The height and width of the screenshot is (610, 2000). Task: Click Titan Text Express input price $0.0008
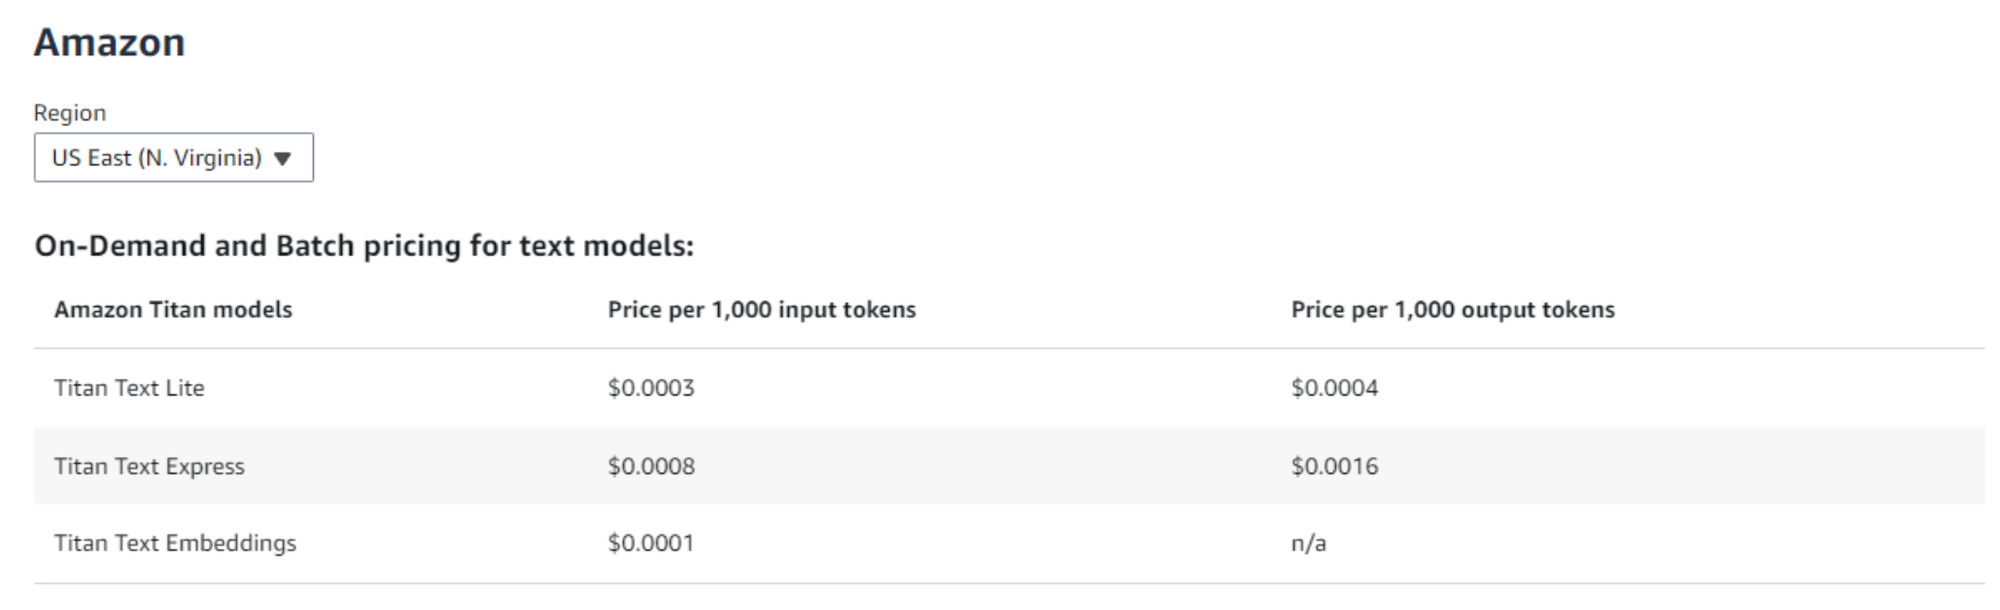coord(651,466)
